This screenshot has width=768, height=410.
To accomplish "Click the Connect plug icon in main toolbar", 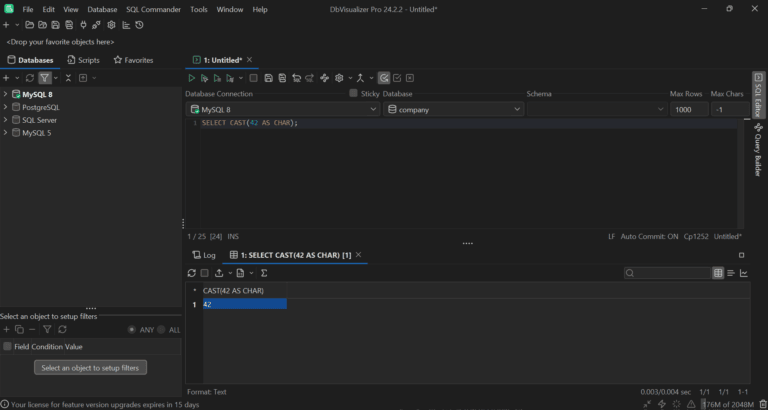I will pyautogui.click(x=83, y=25).
